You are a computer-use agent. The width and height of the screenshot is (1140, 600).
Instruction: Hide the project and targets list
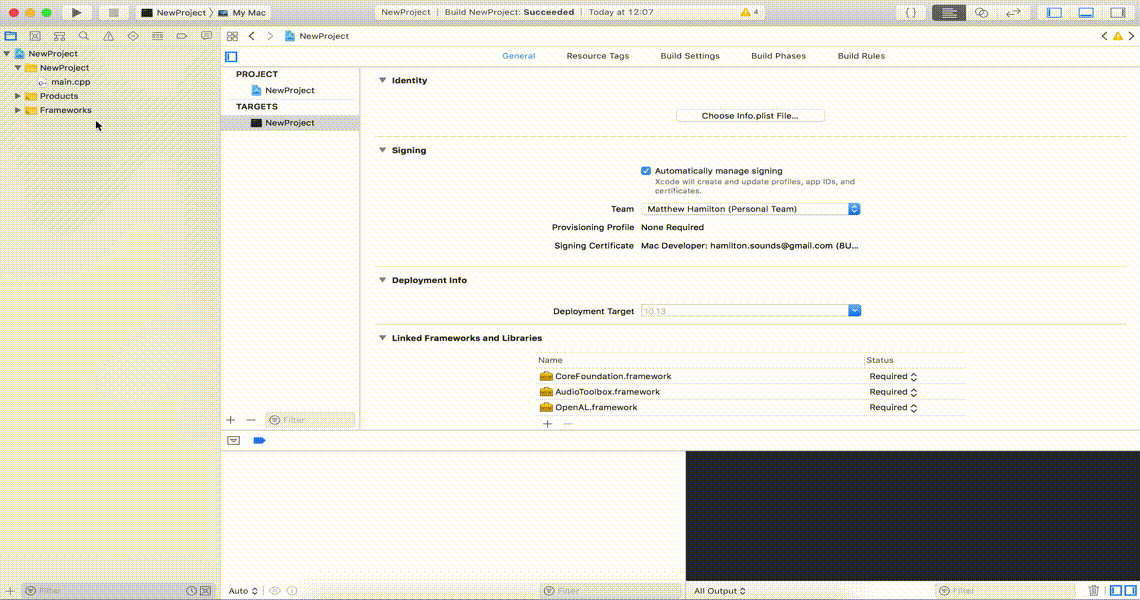click(231, 56)
